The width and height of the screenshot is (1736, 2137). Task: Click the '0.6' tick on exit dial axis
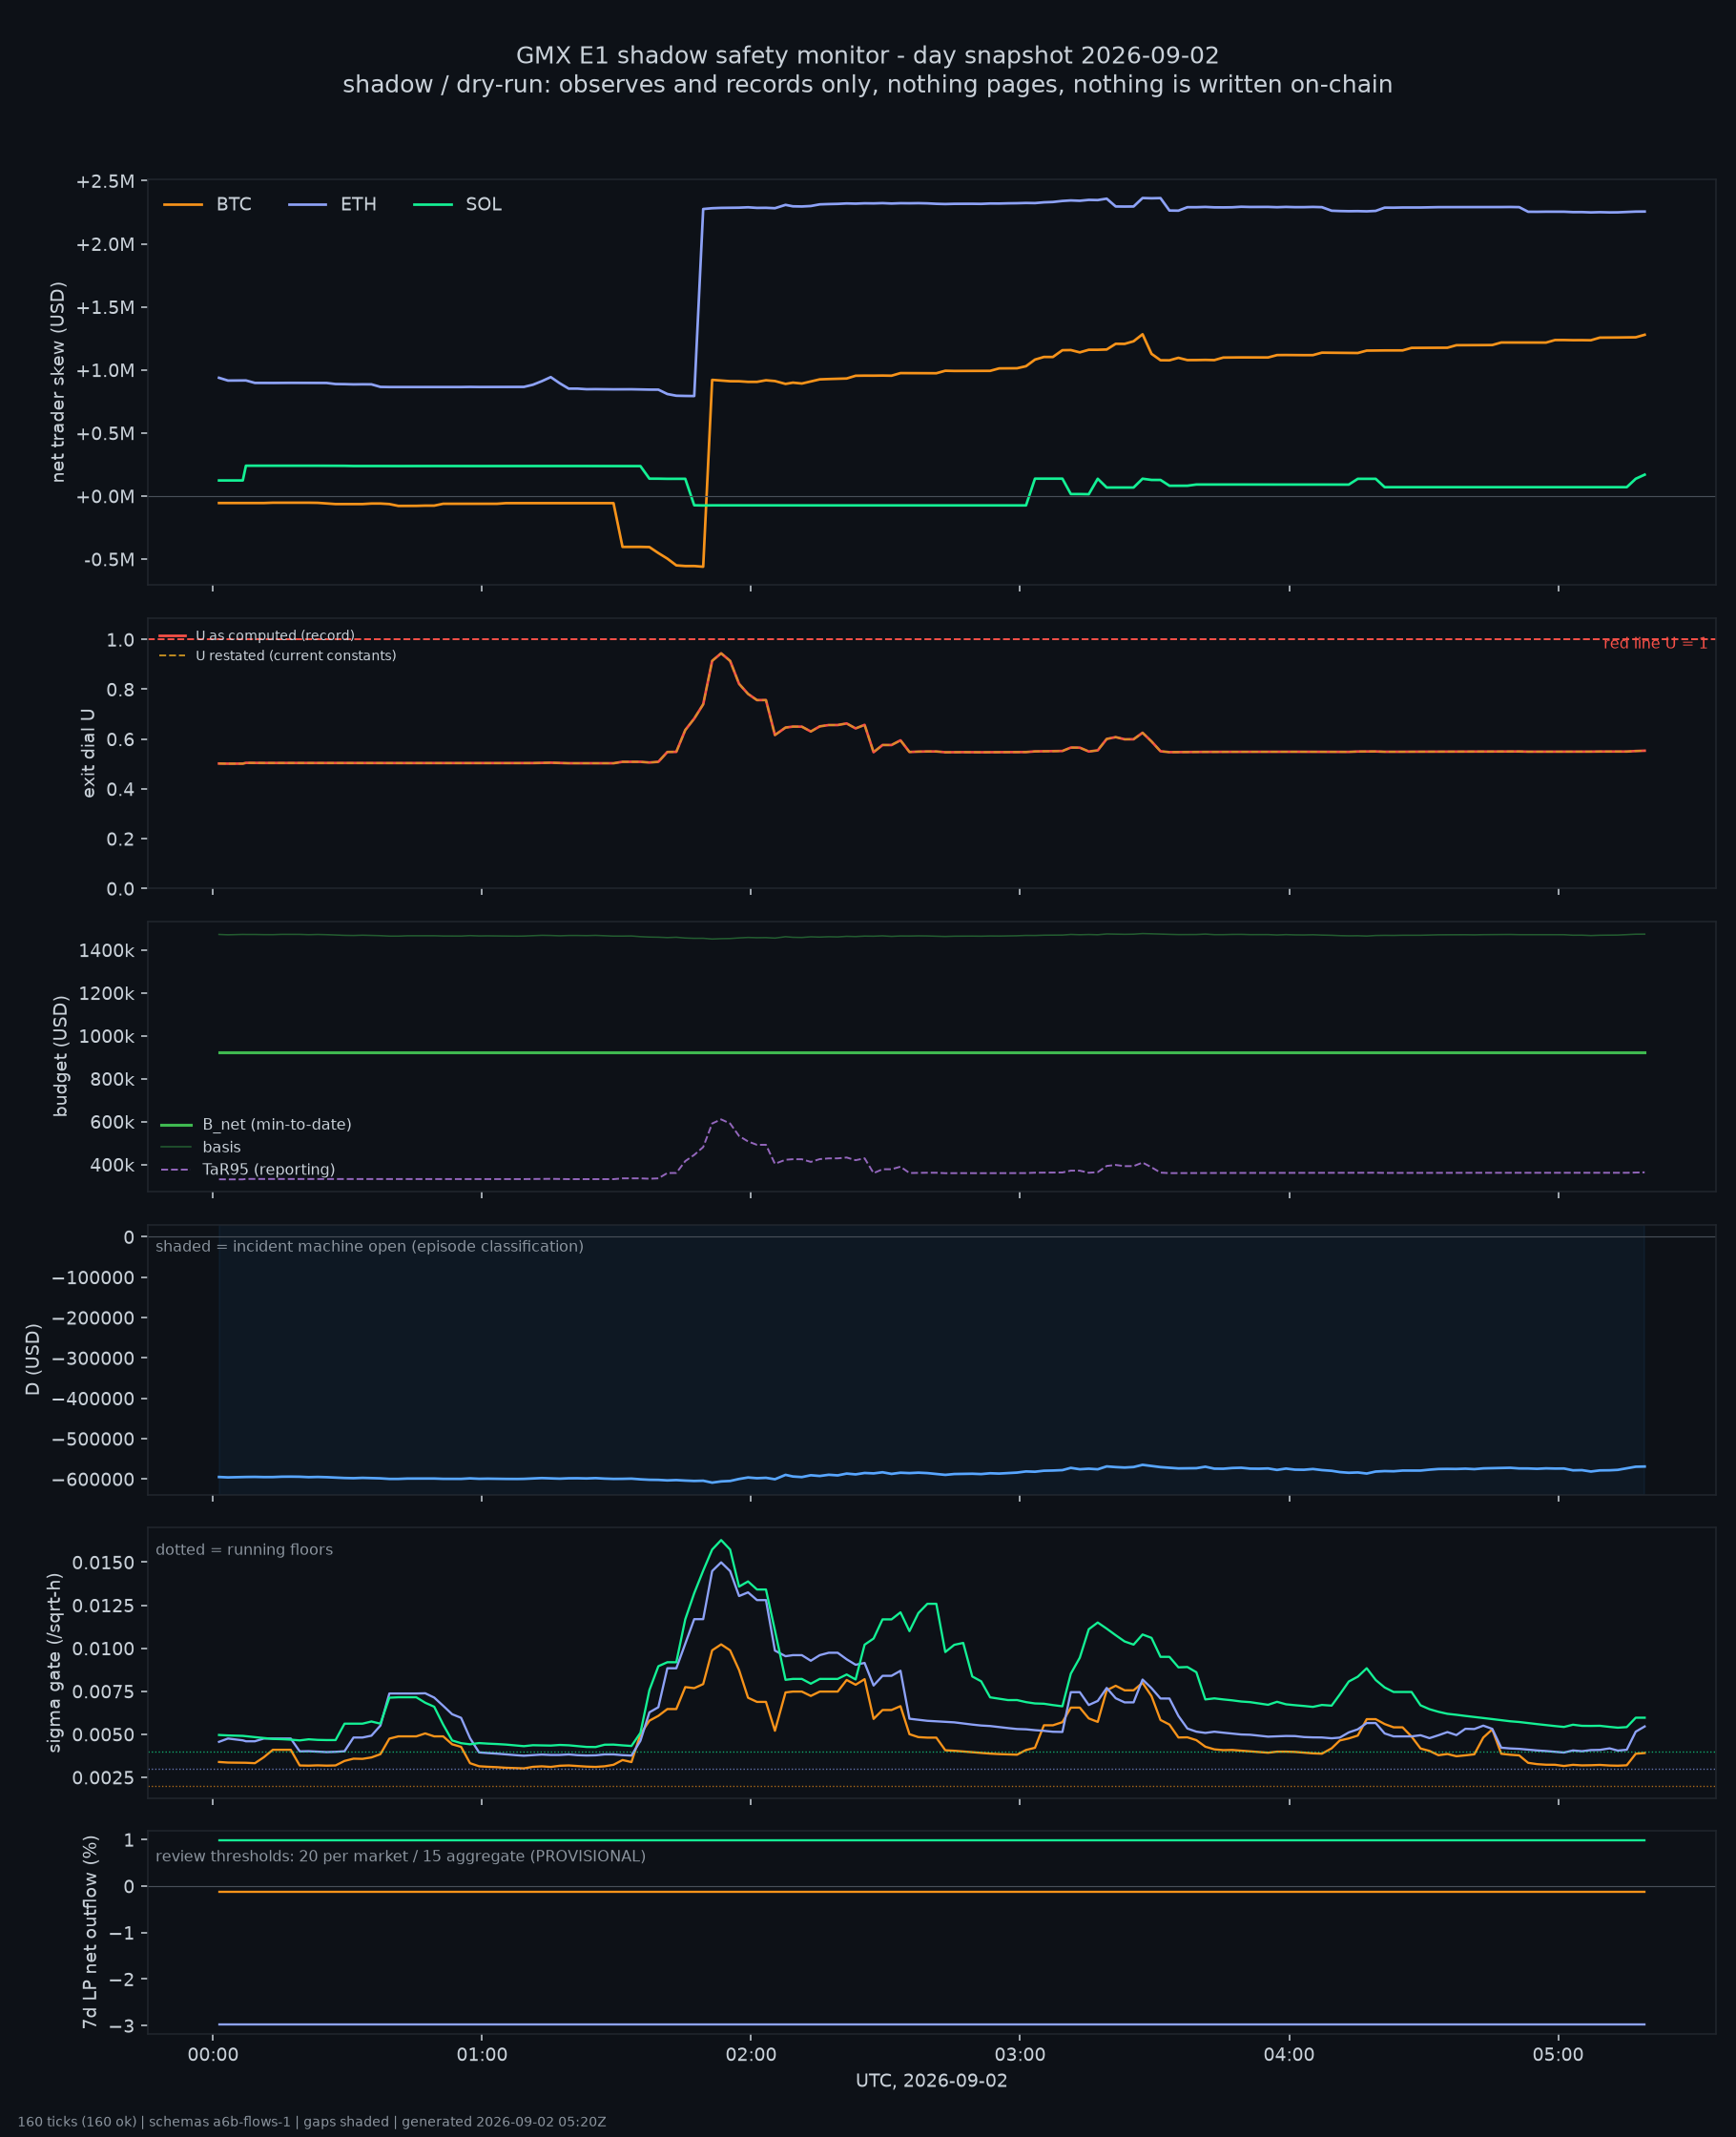click(x=121, y=740)
